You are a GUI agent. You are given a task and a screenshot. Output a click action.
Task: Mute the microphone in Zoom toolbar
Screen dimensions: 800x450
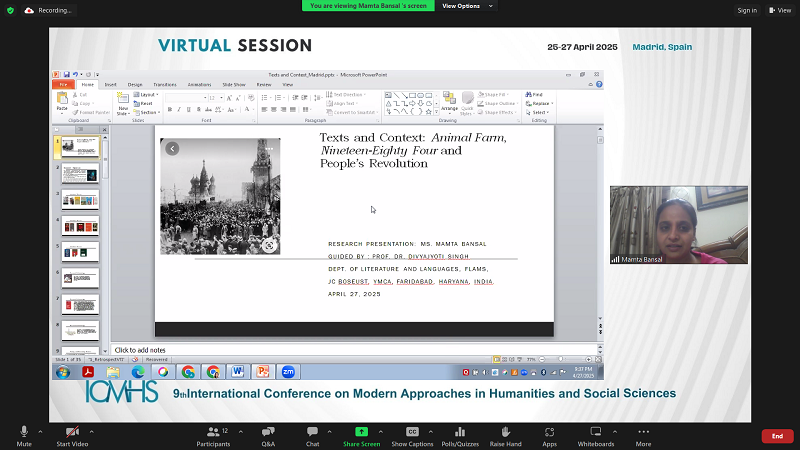pos(24,432)
